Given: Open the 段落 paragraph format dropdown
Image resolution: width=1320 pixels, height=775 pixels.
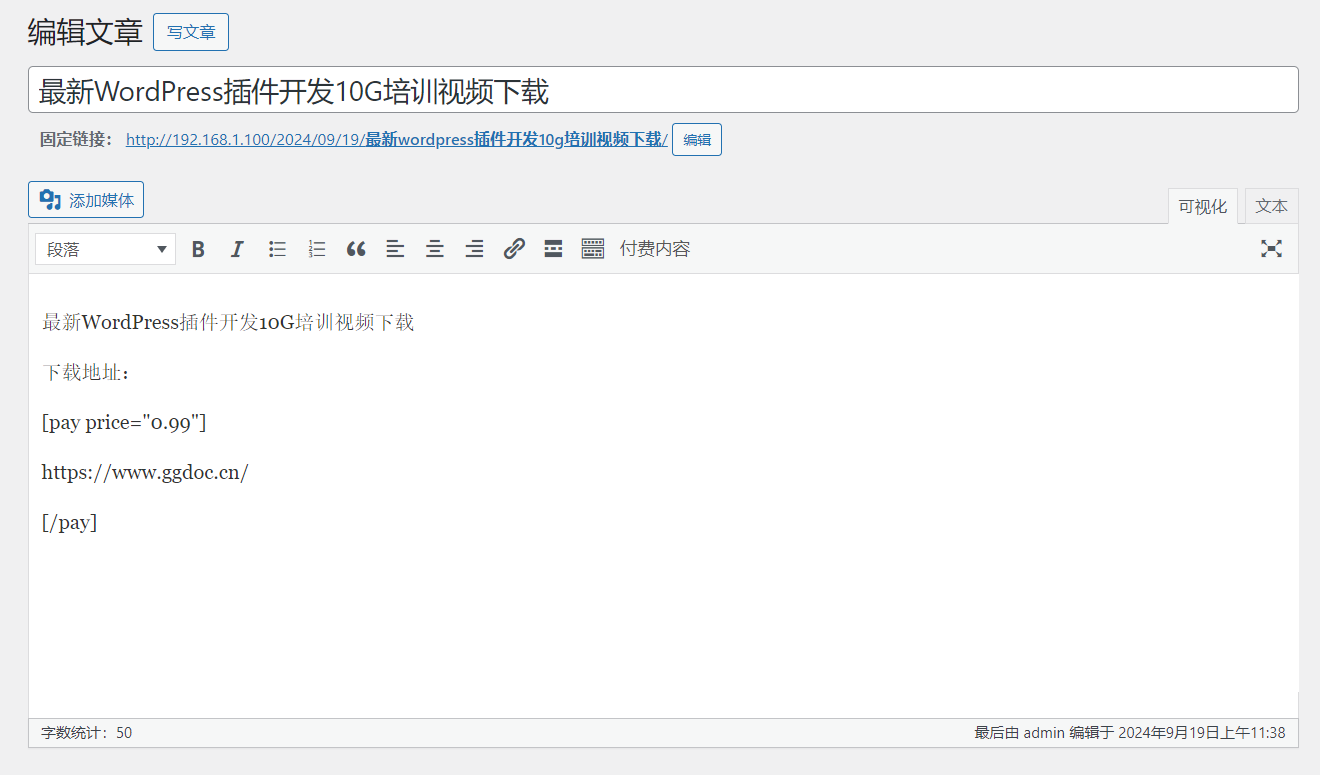Looking at the screenshot, I should point(105,249).
